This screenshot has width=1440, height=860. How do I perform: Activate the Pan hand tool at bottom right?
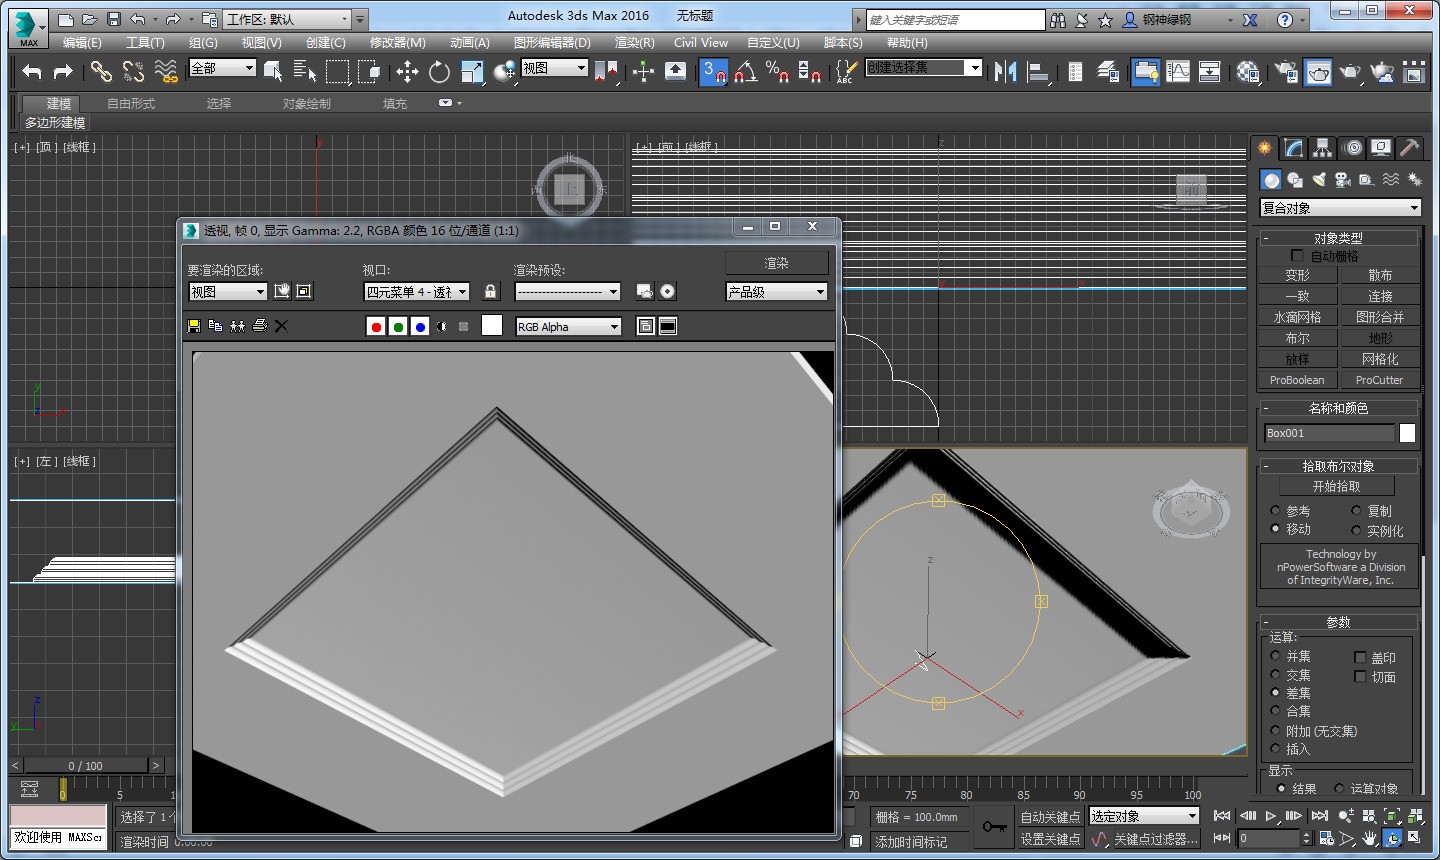coord(1368,838)
